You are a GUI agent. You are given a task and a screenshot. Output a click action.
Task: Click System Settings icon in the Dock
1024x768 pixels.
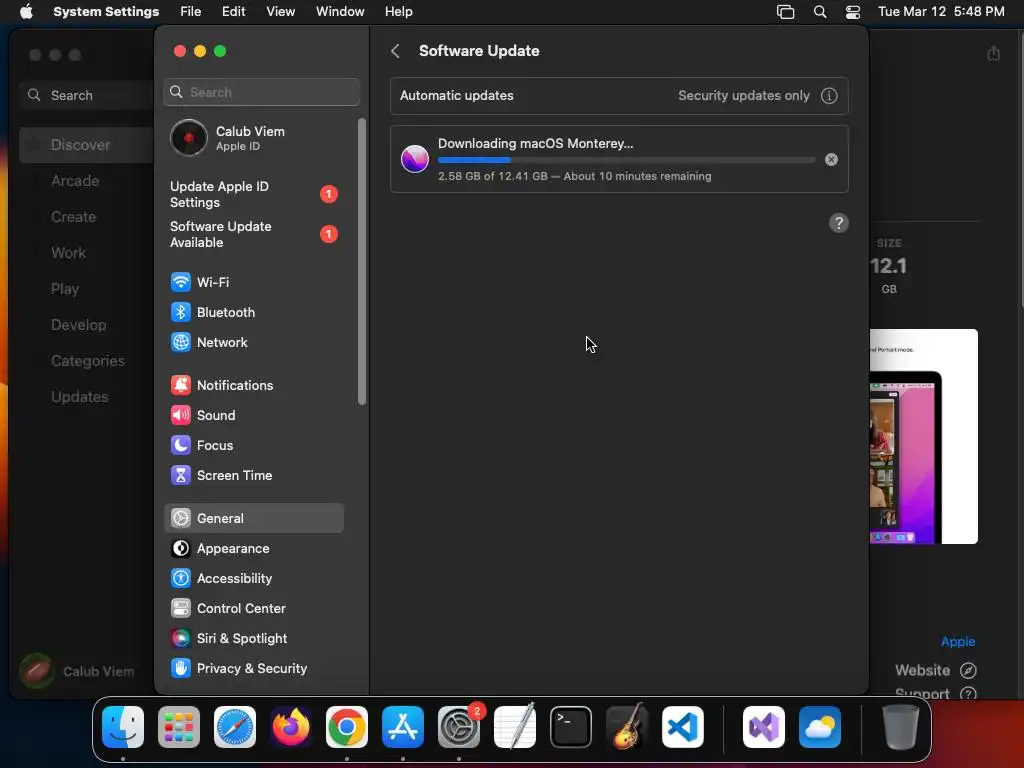click(459, 727)
